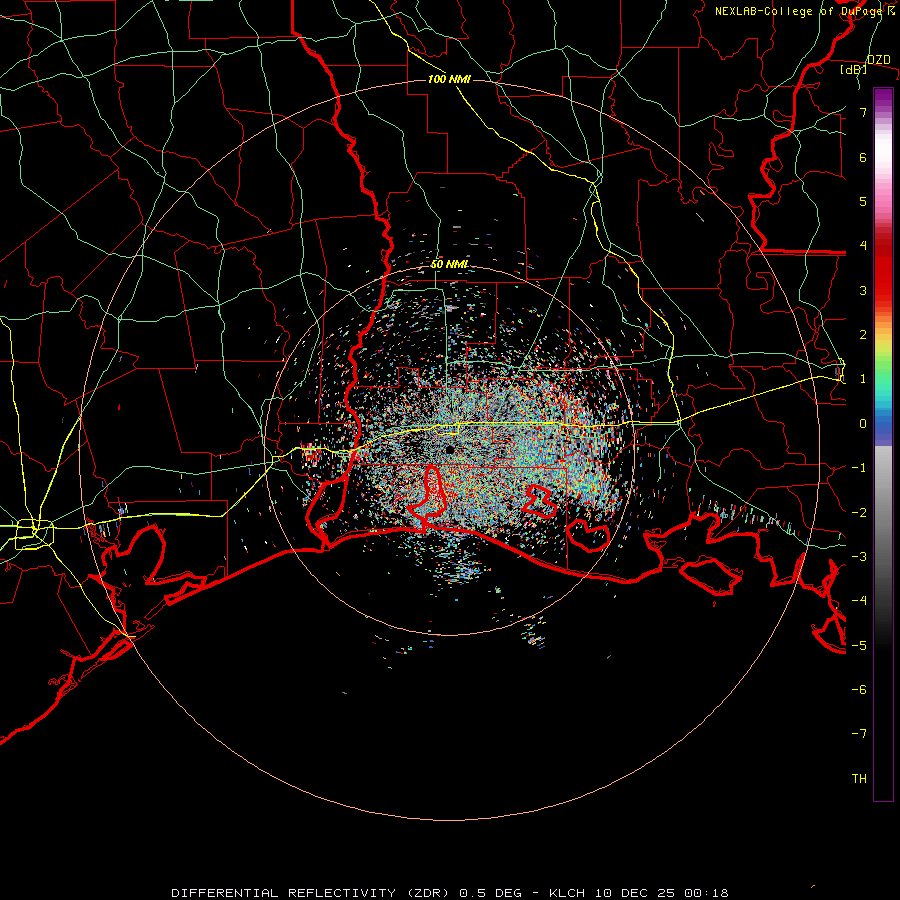Select the -1 tick on the scale
Viewport: 900px width, 900px height.
tap(859, 468)
